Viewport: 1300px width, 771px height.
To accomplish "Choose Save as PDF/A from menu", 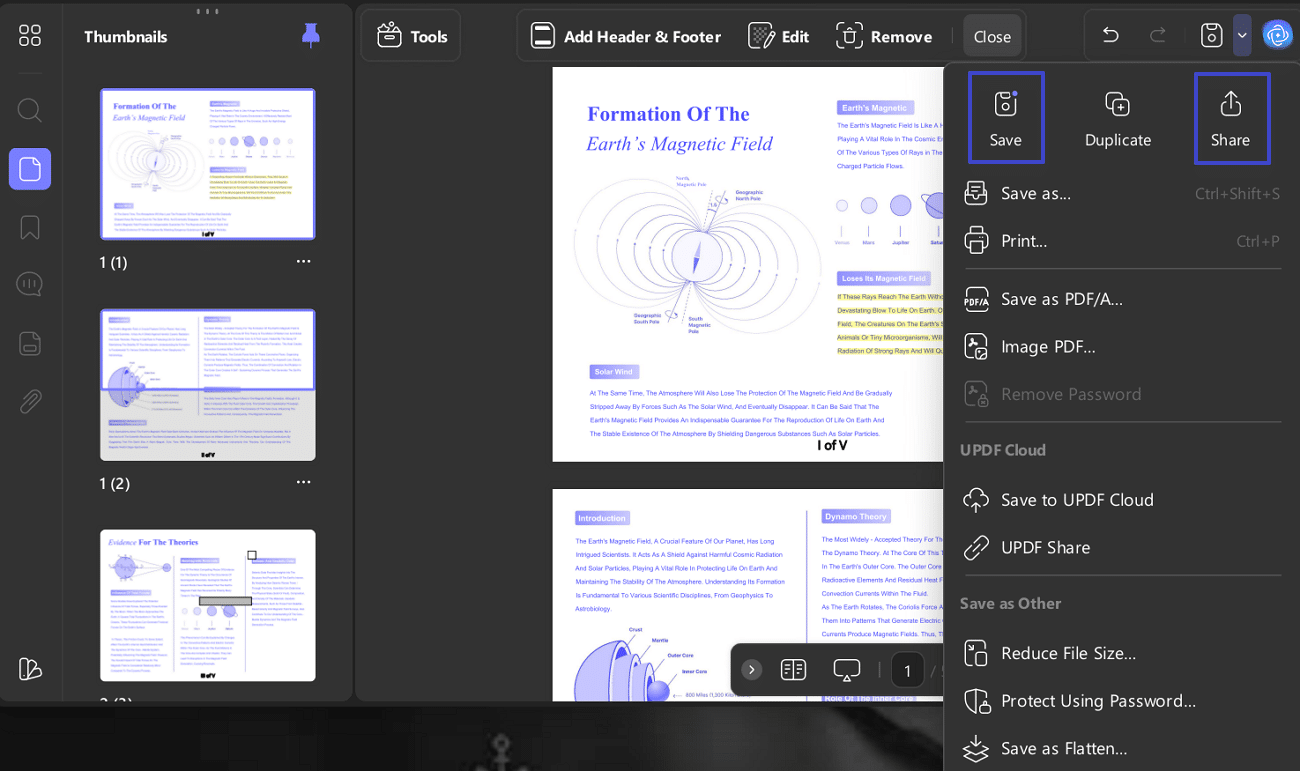I will pos(1061,298).
